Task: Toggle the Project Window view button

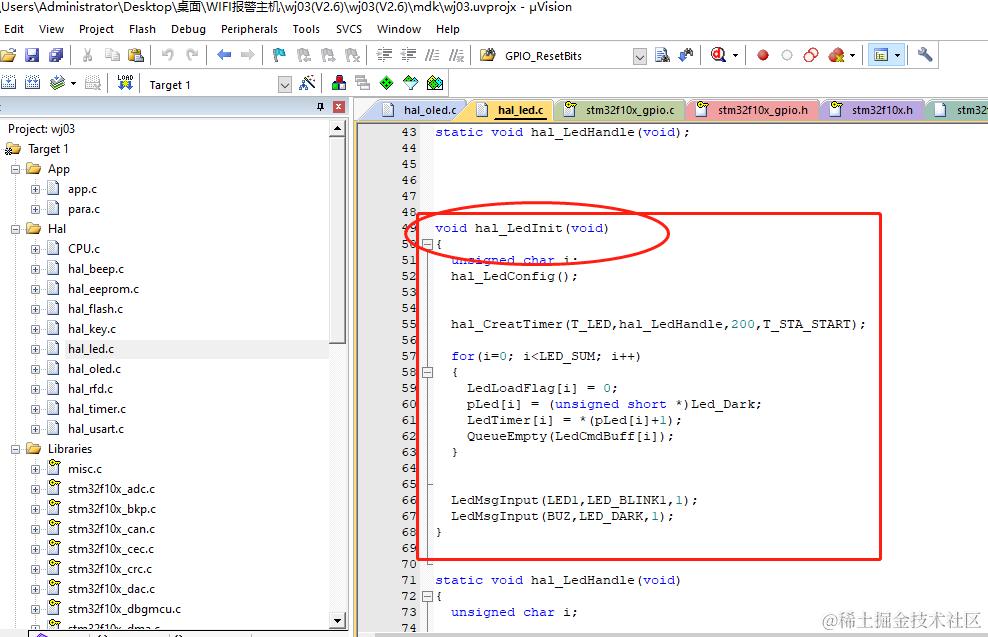Action: (881, 55)
